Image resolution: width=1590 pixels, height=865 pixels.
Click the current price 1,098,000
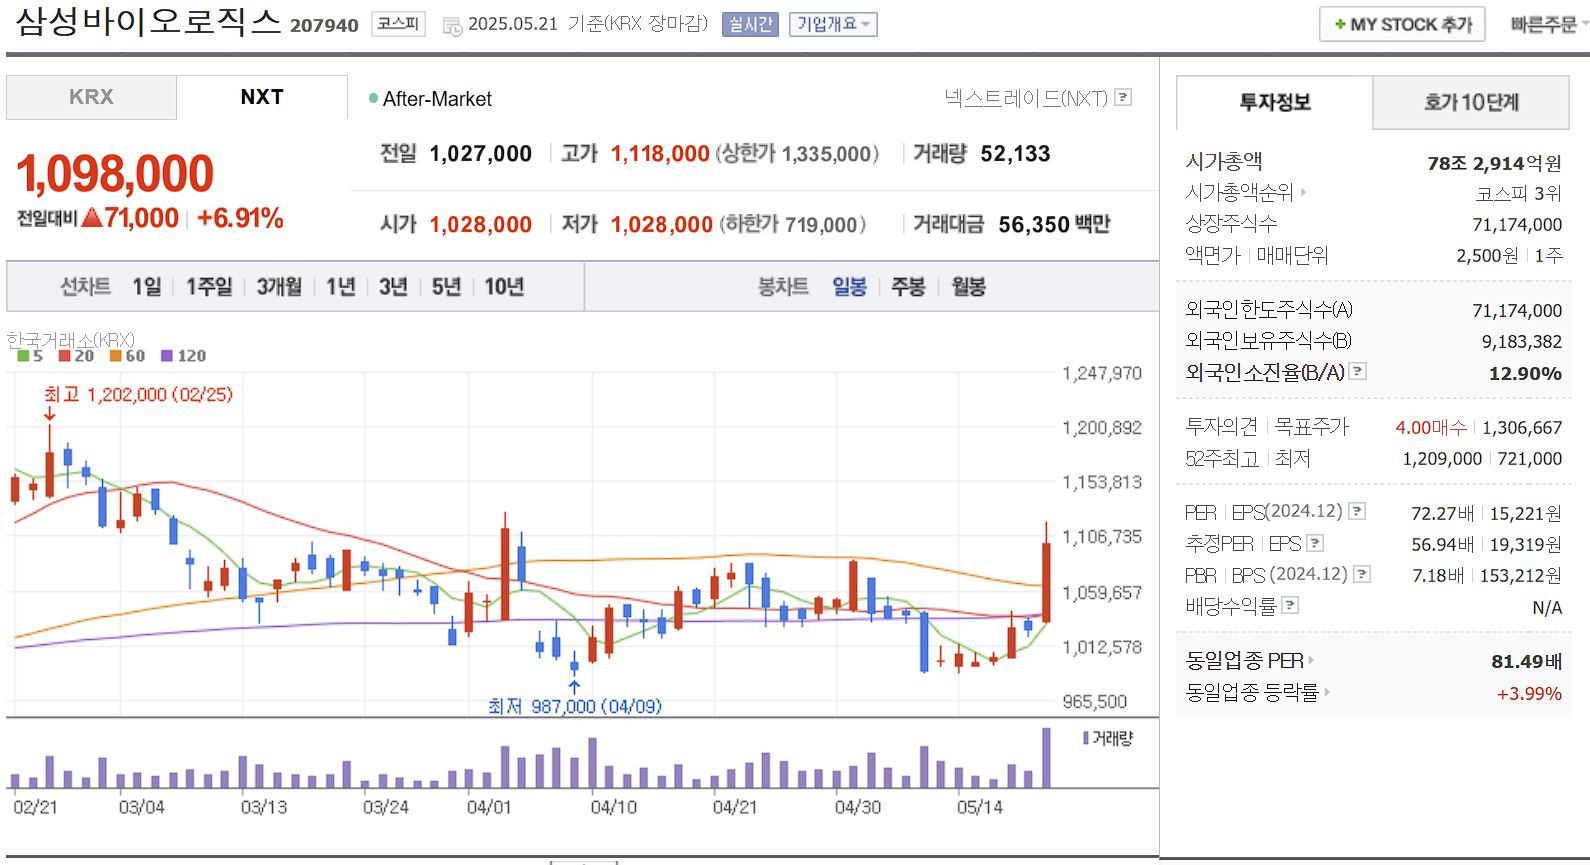(x=115, y=174)
